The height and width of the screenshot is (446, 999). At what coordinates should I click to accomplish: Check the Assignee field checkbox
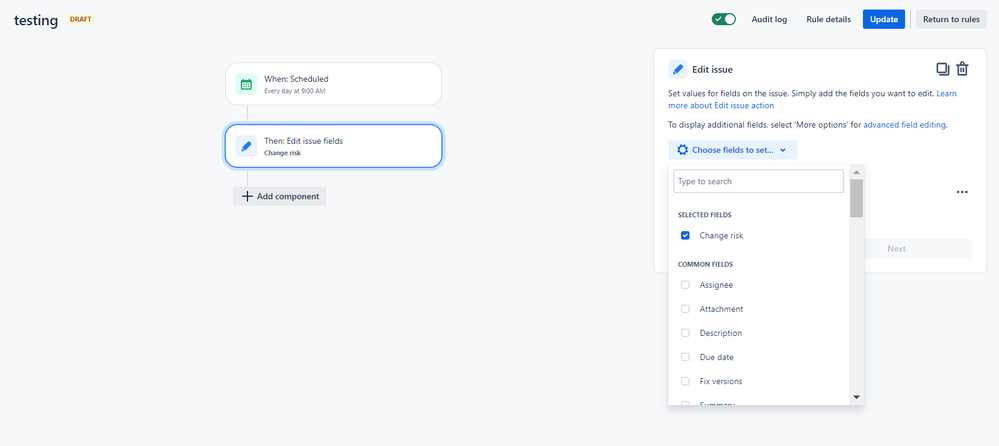685,285
